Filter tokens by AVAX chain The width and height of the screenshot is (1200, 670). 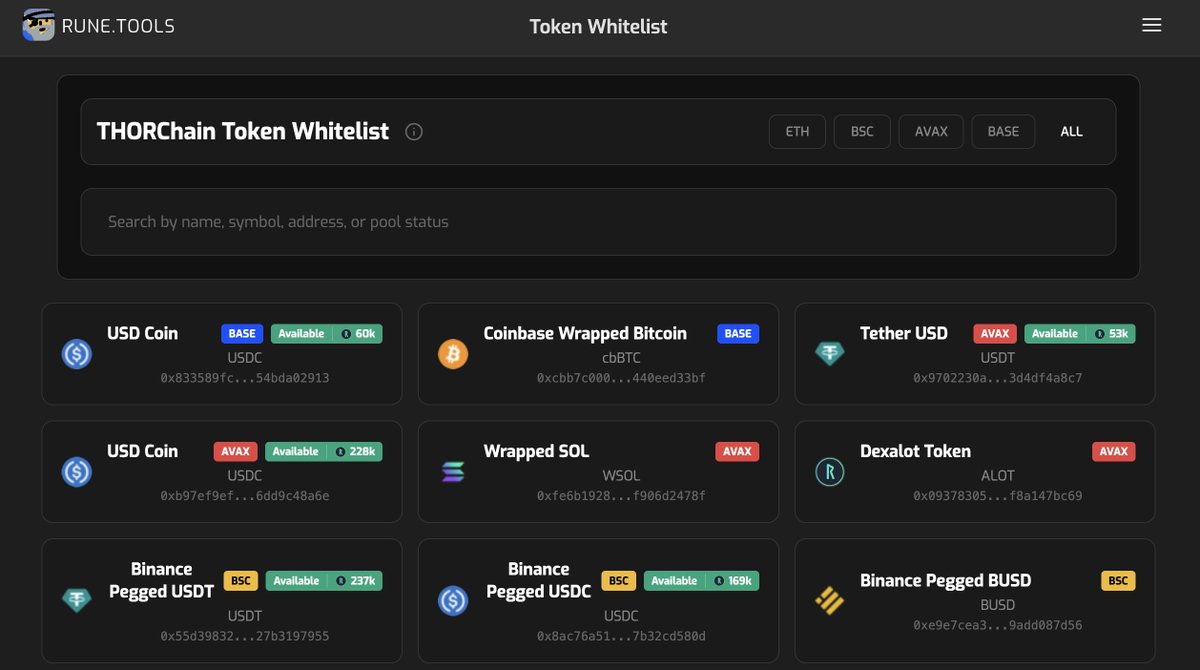[931, 132]
